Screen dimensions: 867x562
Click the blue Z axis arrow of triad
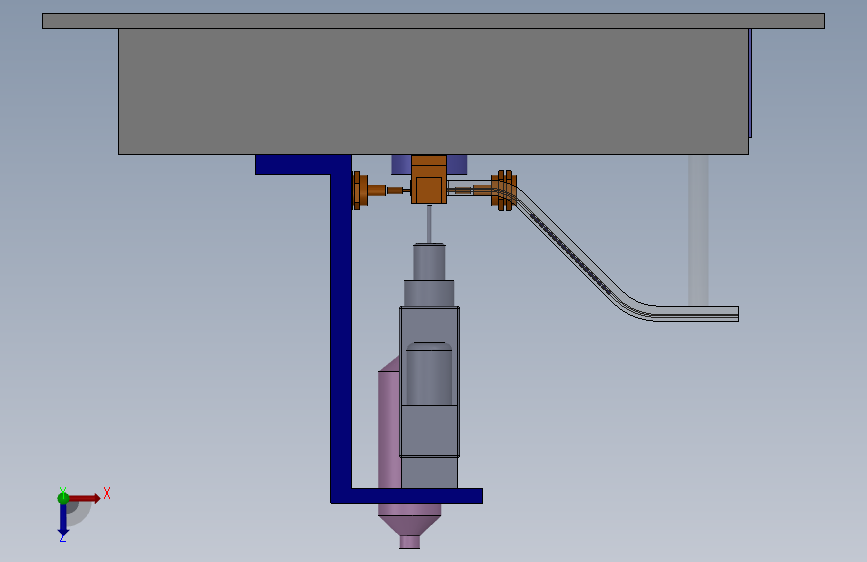(63, 521)
